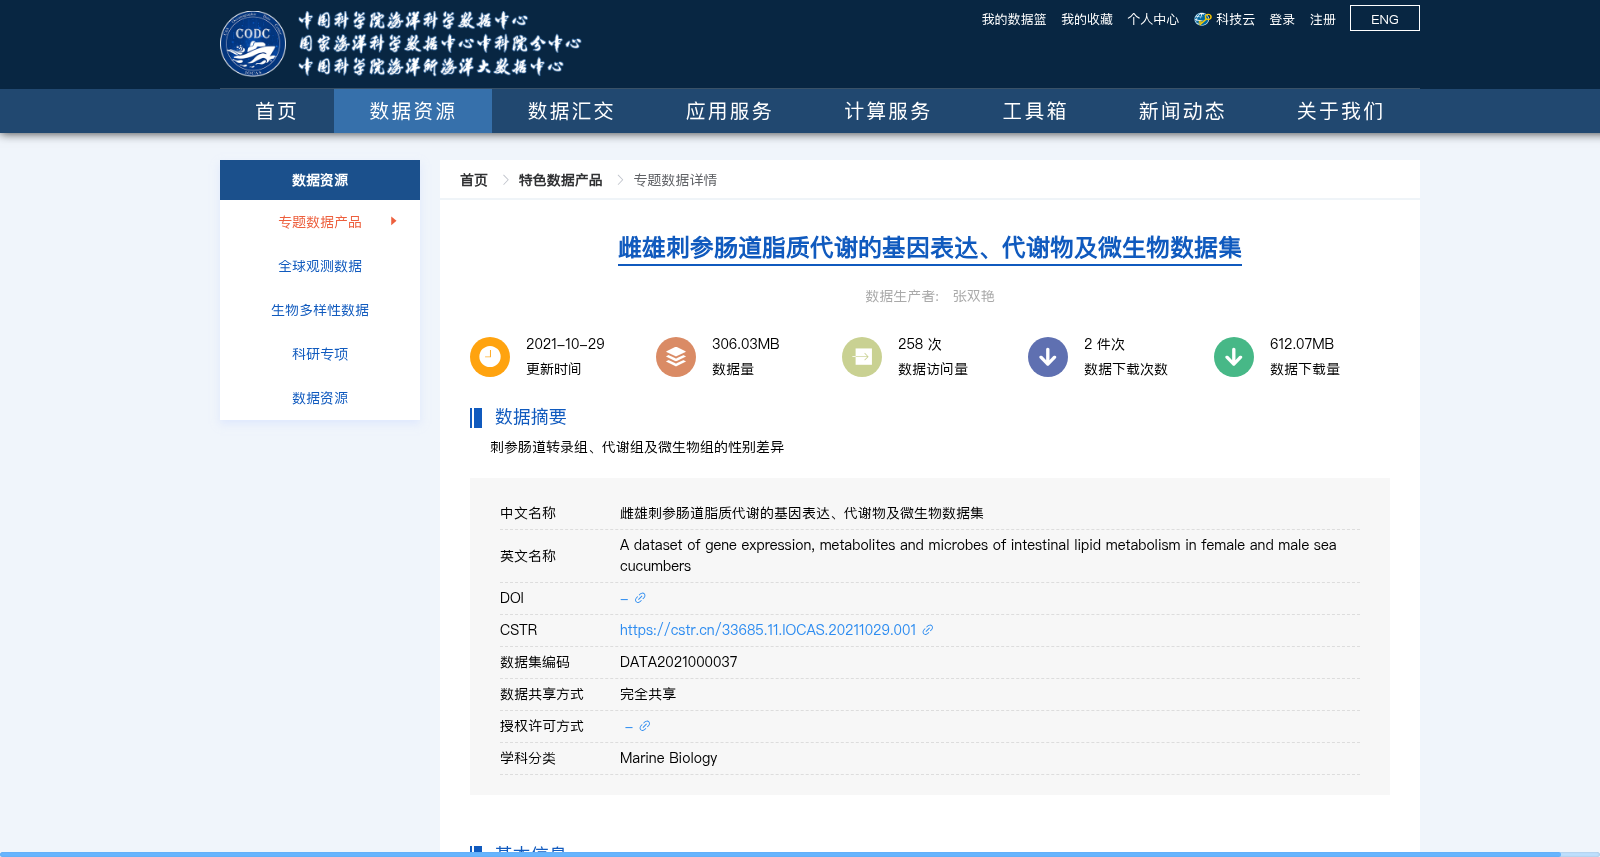The width and height of the screenshot is (1600, 857).
Task: Open the 工具箱 navigation tab
Action: click(x=1035, y=111)
